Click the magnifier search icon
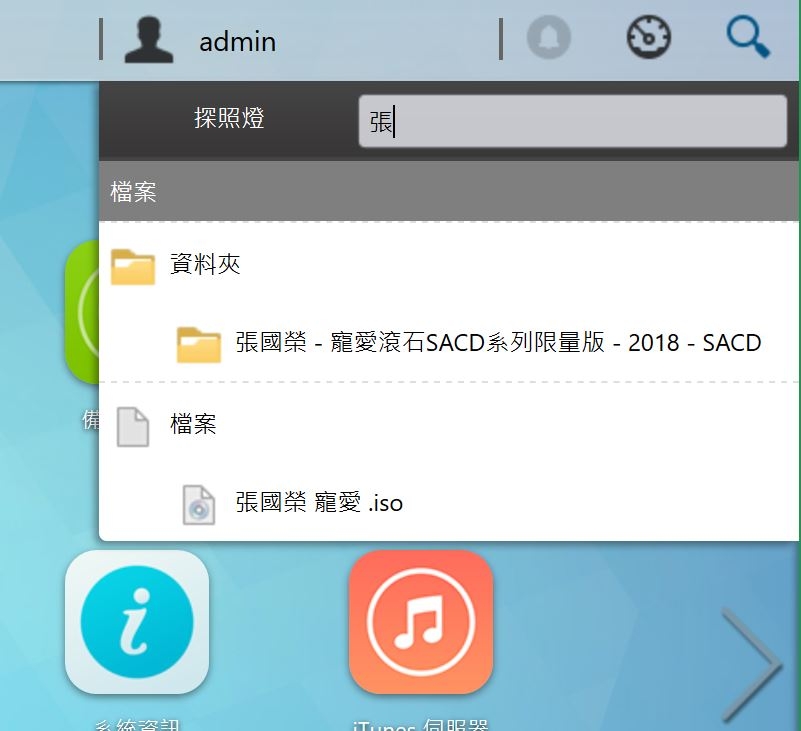The height and width of the screenshot is (731, 801). 748,37
